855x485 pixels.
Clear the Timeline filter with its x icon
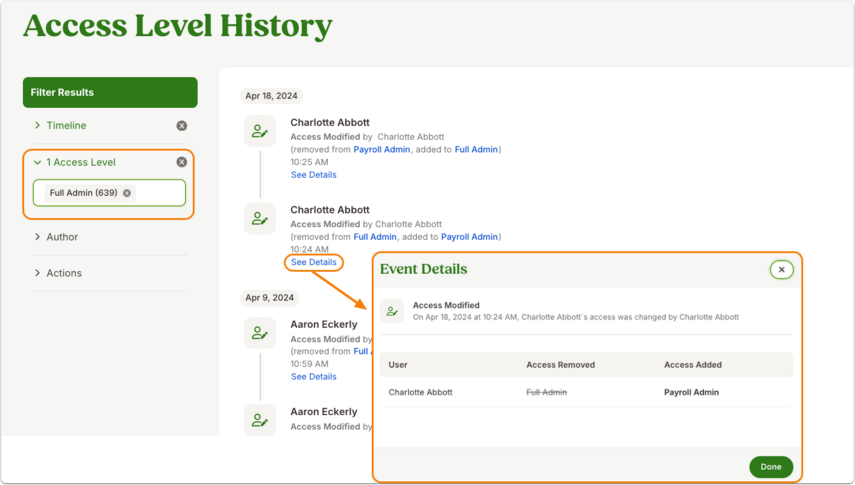coord(182,126)
